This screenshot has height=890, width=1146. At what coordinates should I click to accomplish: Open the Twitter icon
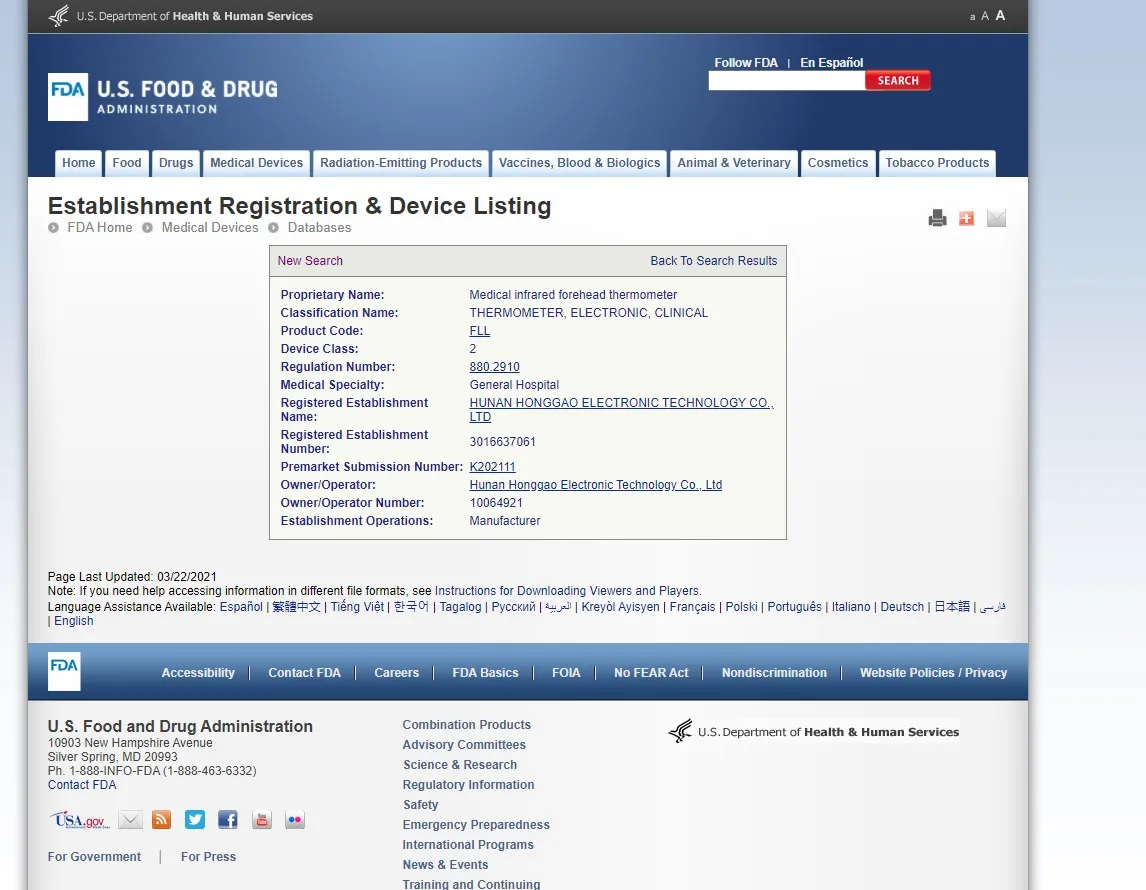[194, 820]
